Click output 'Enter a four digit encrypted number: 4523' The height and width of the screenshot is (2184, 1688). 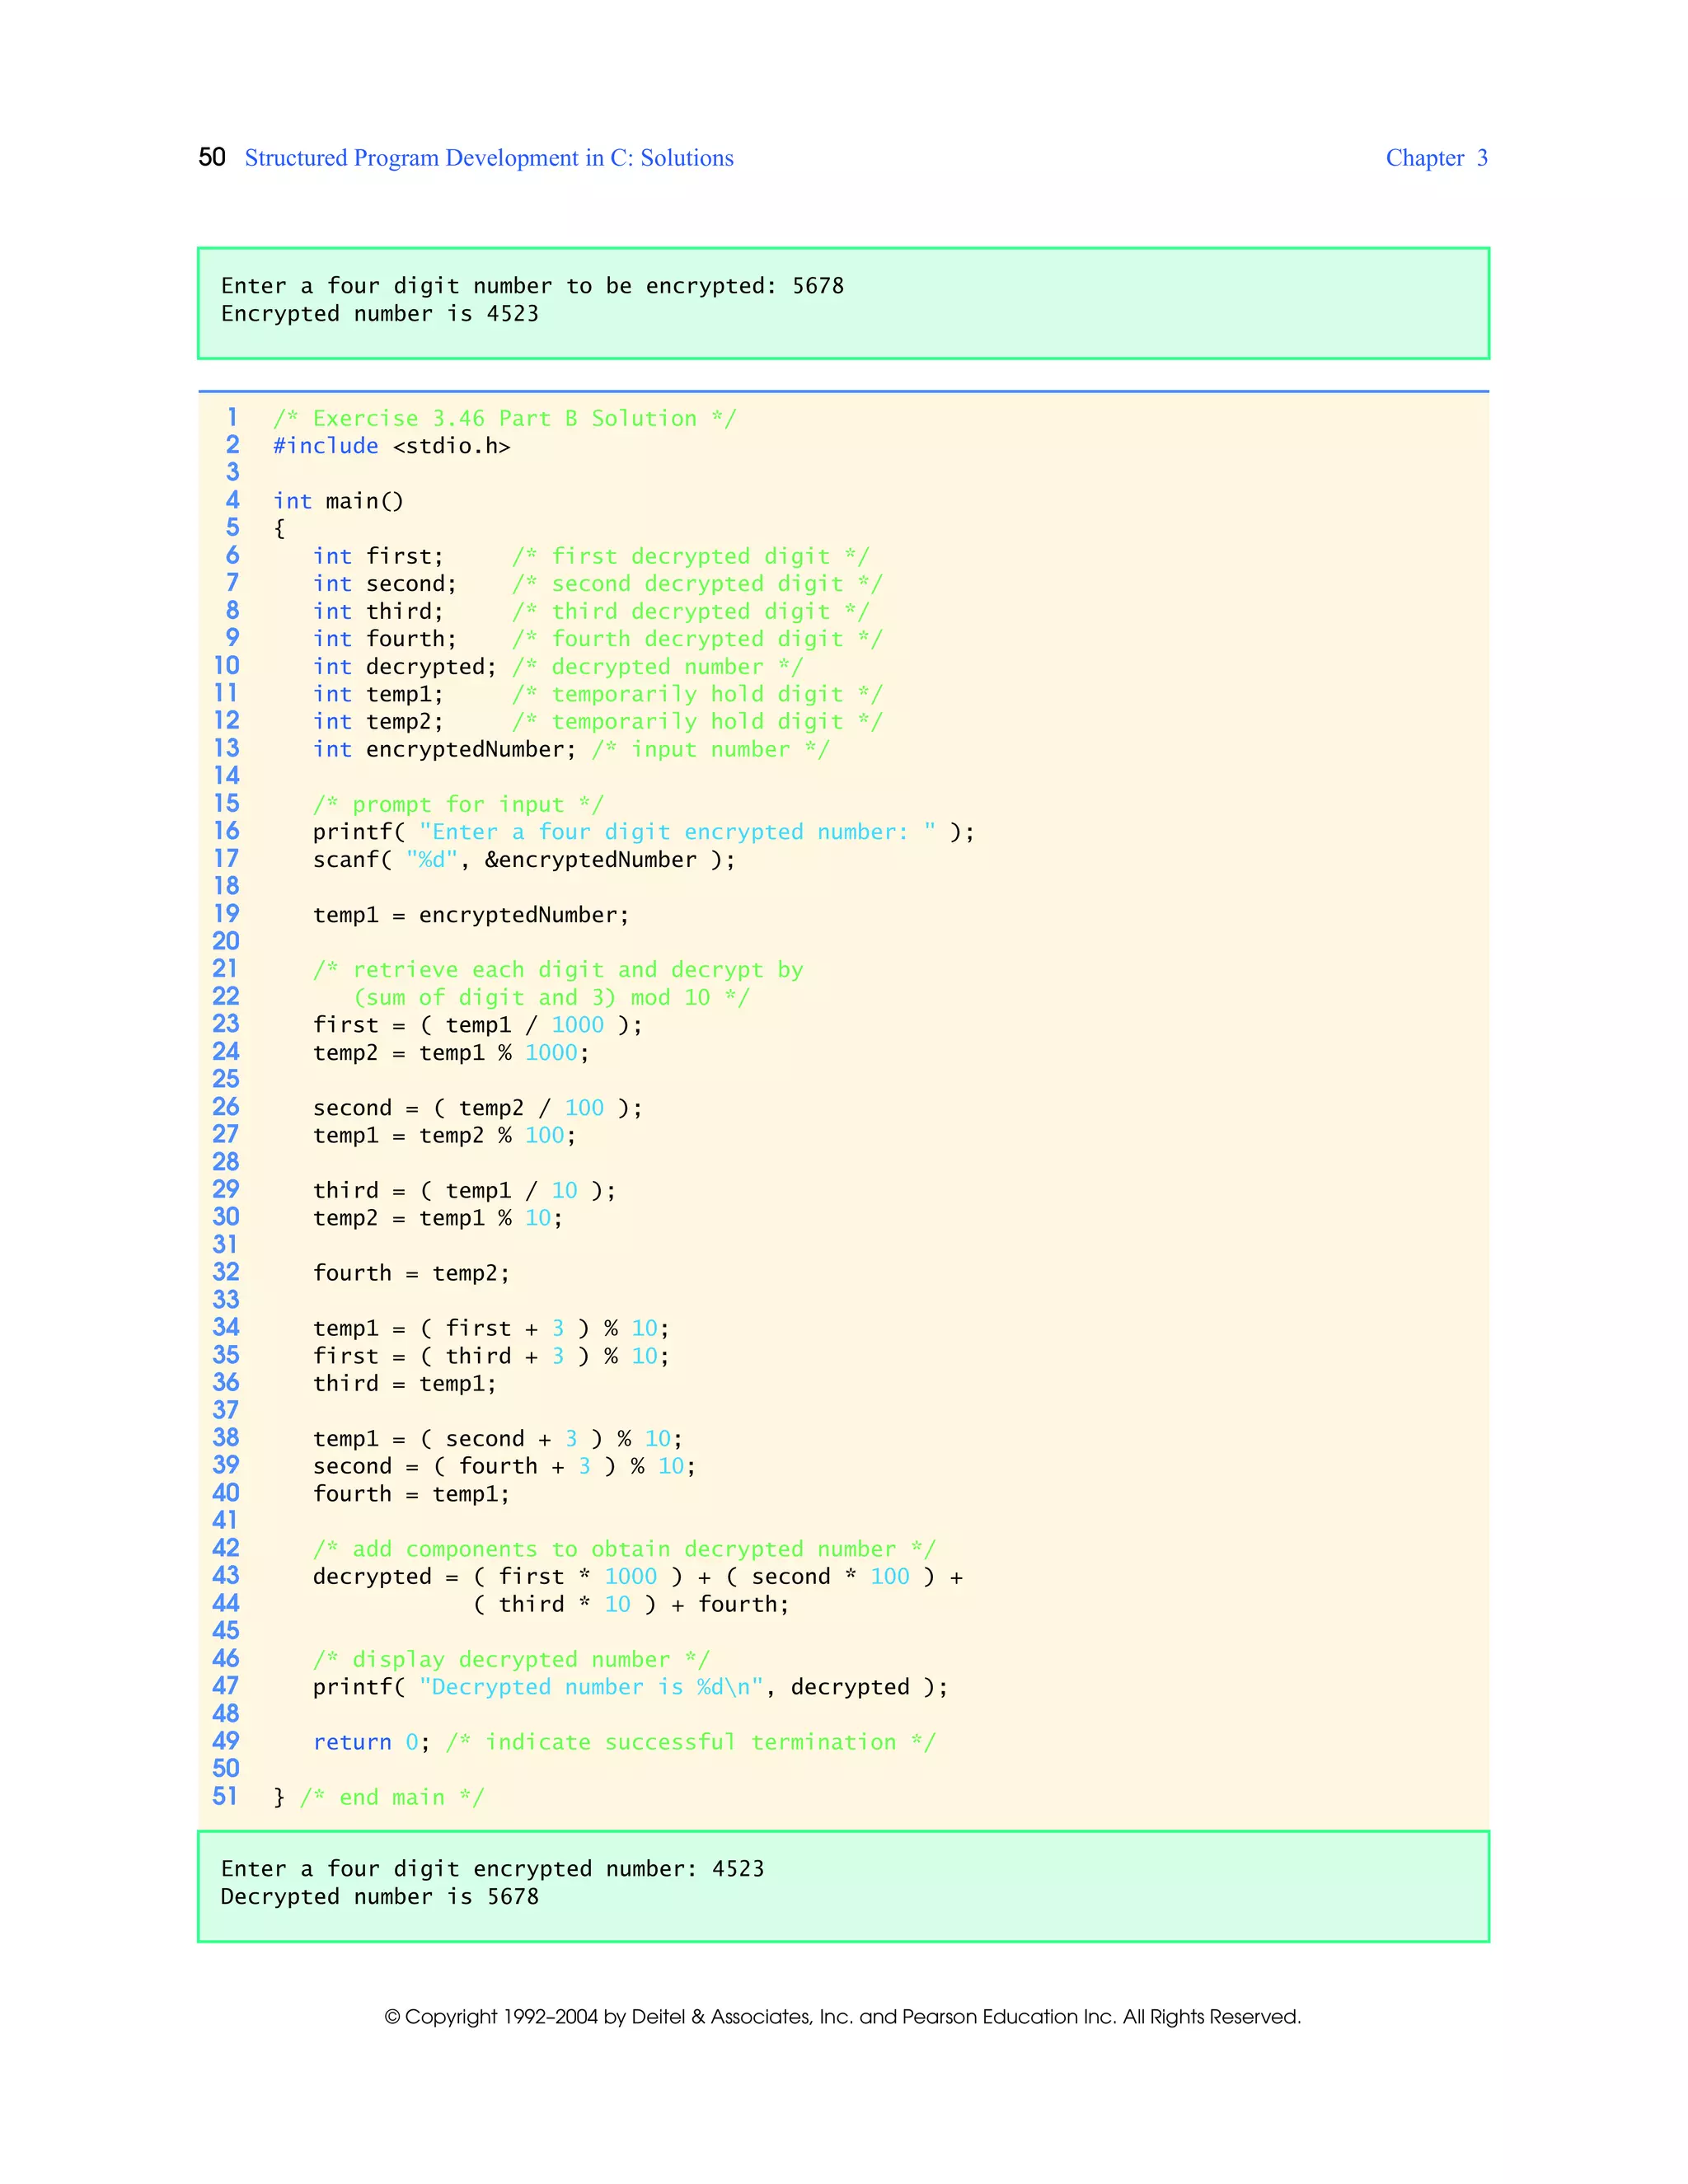[492, 1869]
